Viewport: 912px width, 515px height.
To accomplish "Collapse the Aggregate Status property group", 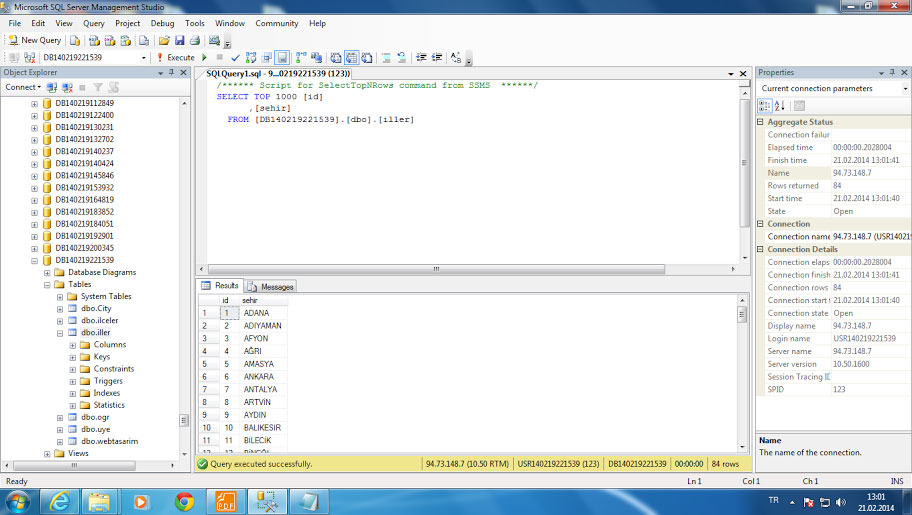I will point(760,122).
